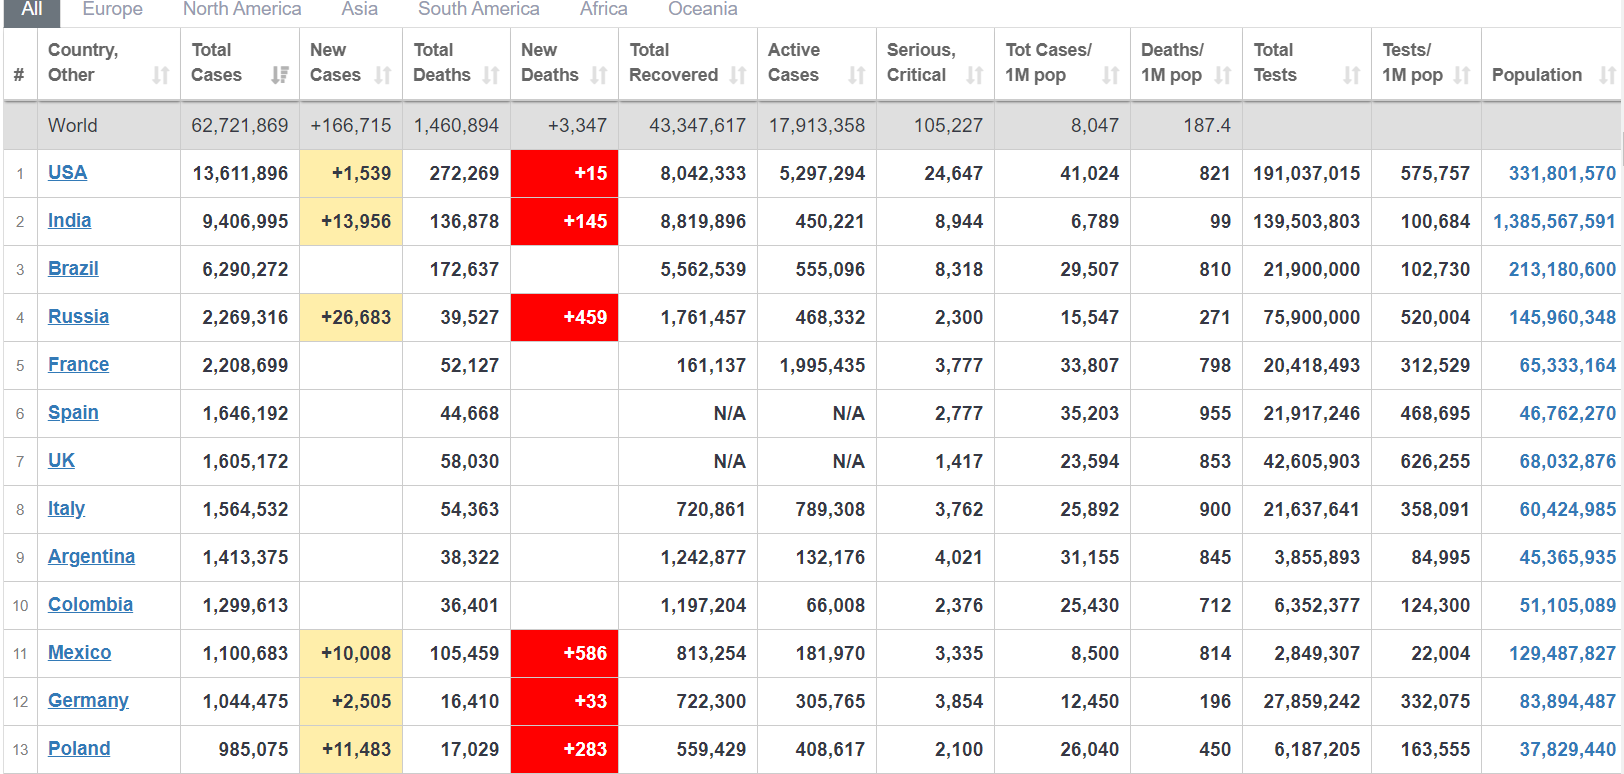Open the Asia tab
Screen dimensions: 1624x774
pyautogui.click(x=359, y=10)
